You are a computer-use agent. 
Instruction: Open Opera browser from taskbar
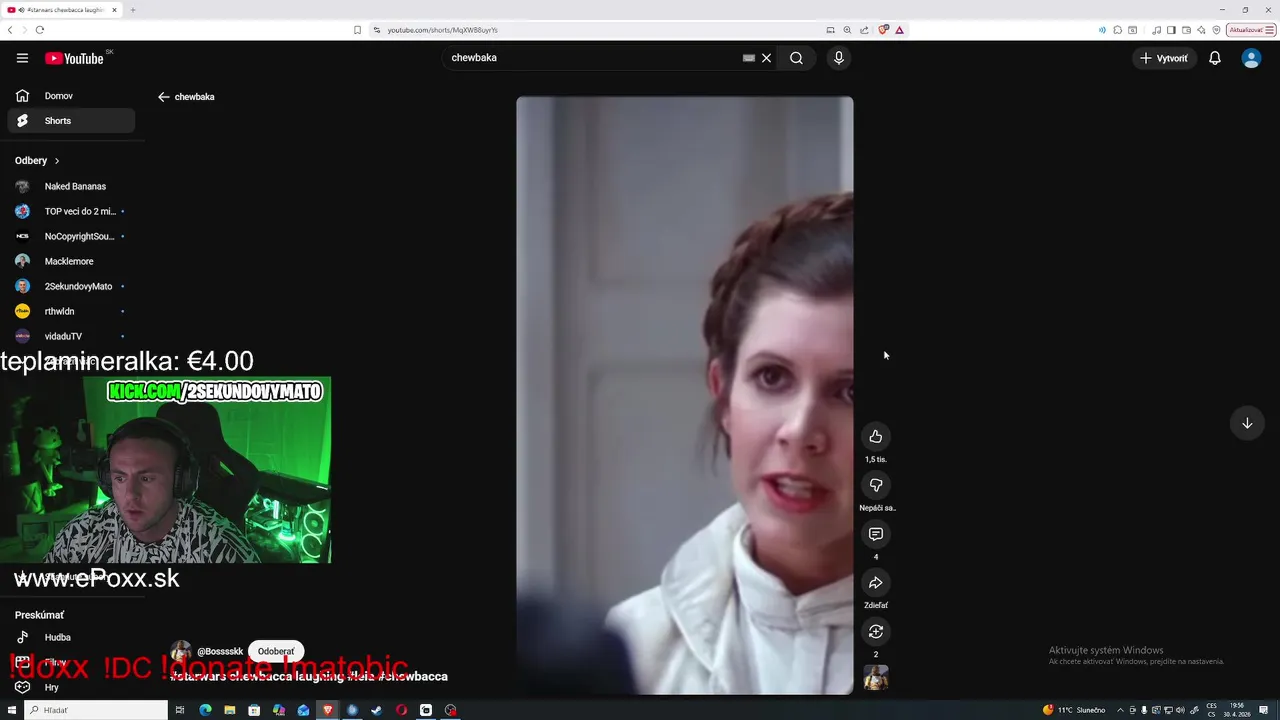[x=401, y=710]
